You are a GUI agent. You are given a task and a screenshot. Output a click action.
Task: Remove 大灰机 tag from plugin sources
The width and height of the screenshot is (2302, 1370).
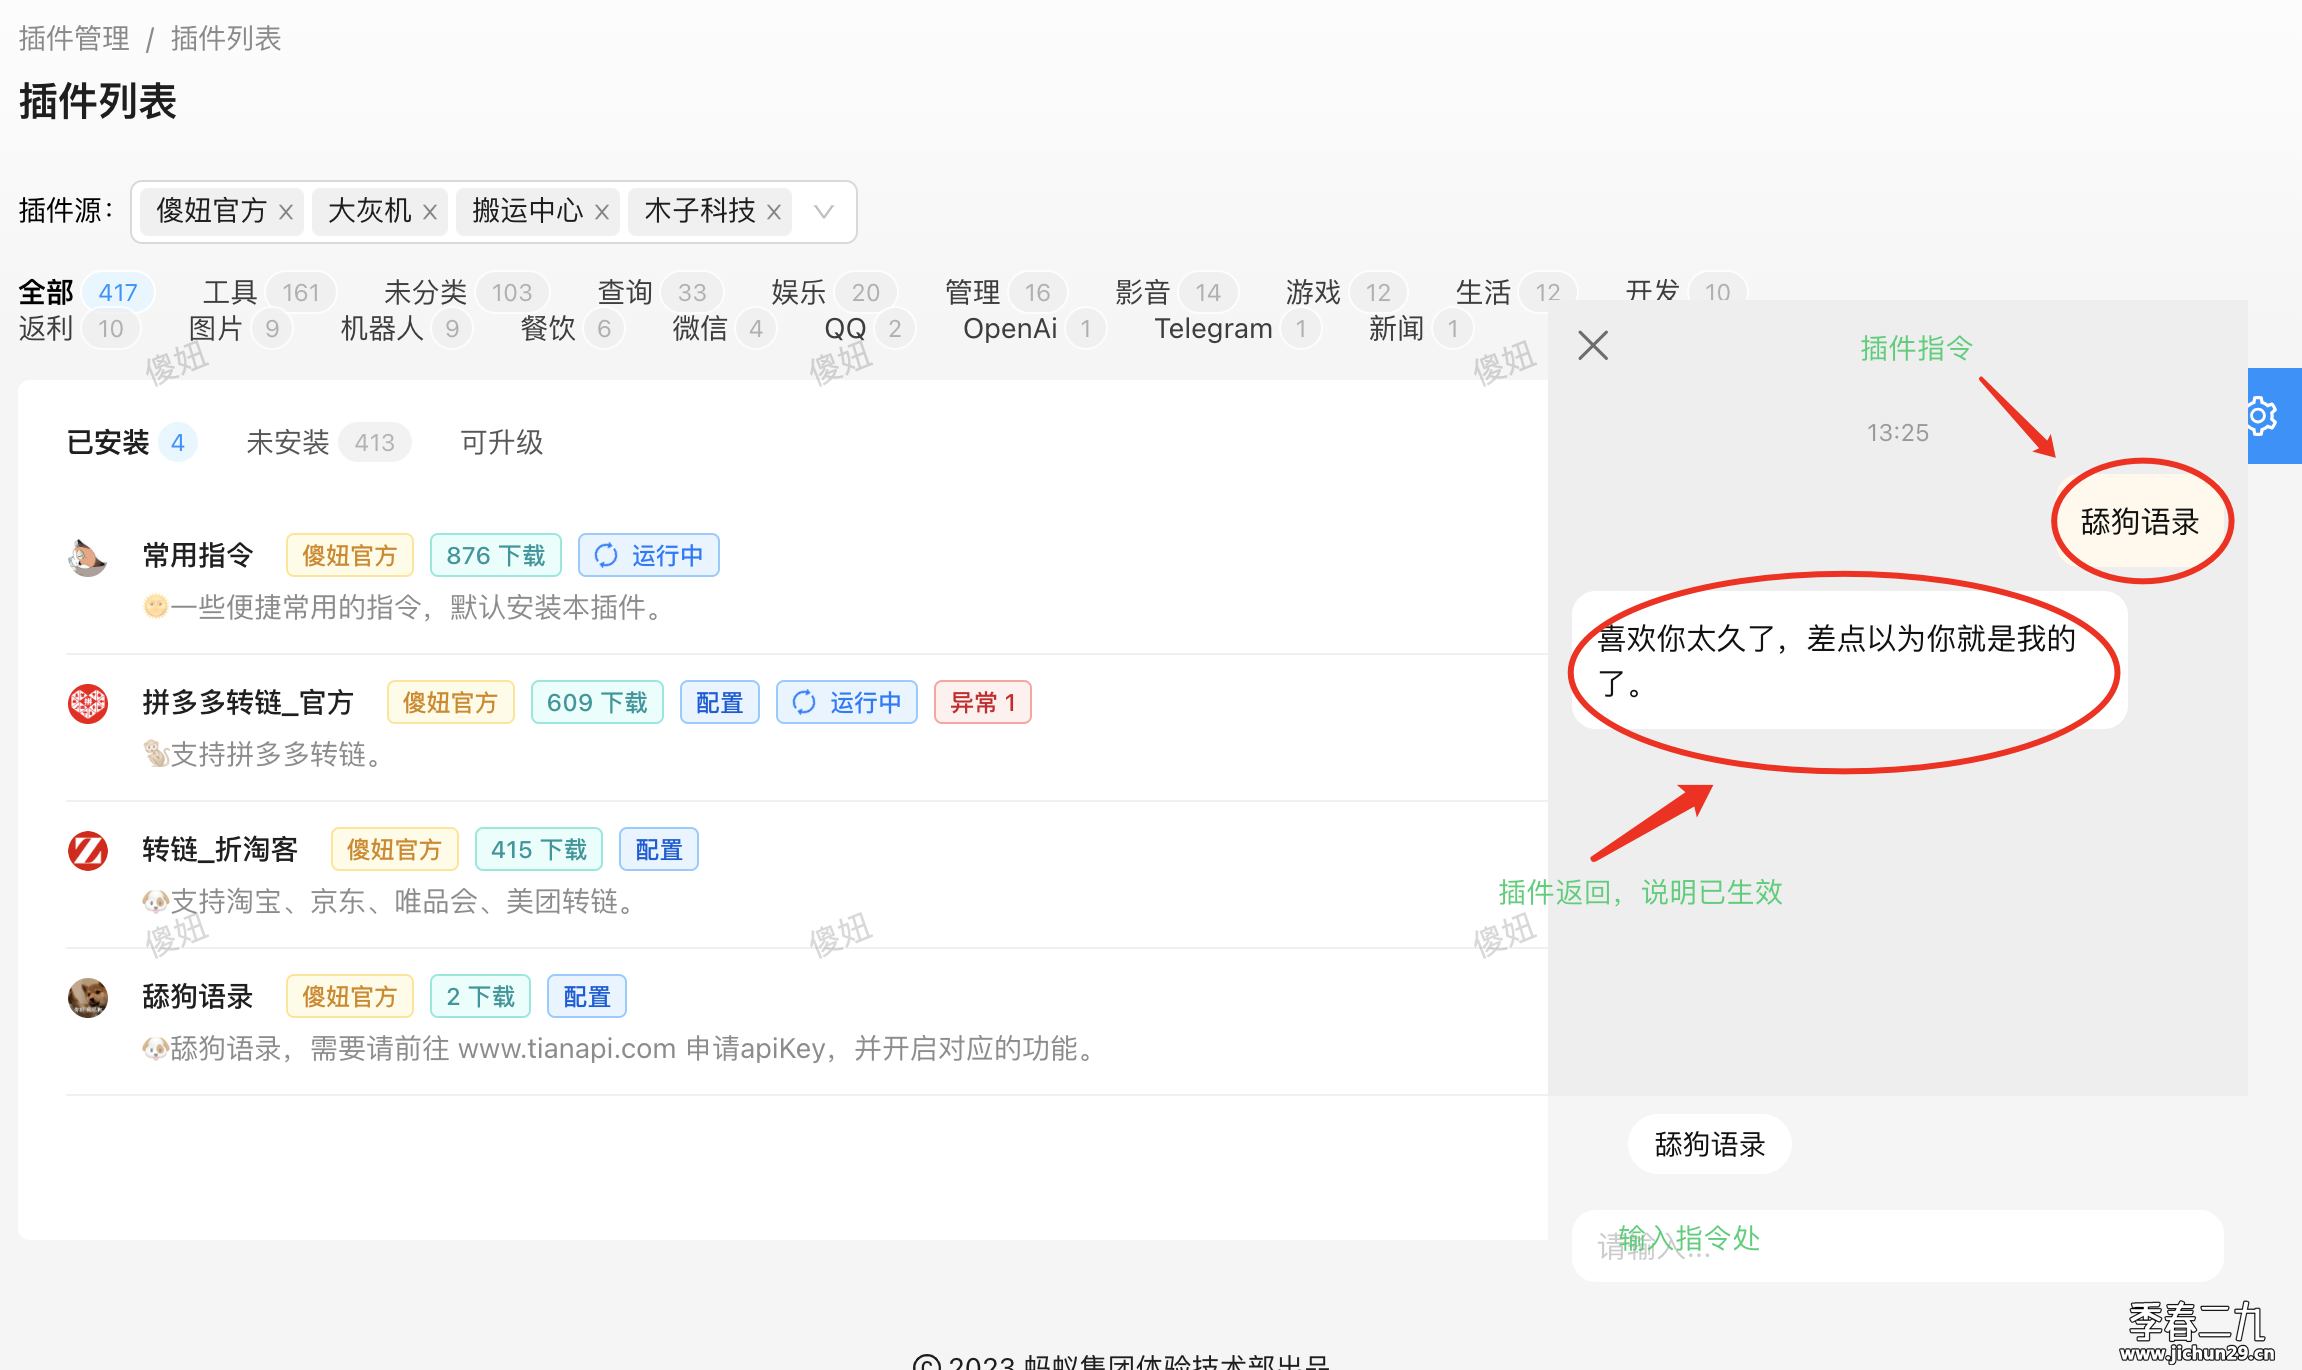click(430, 212)
